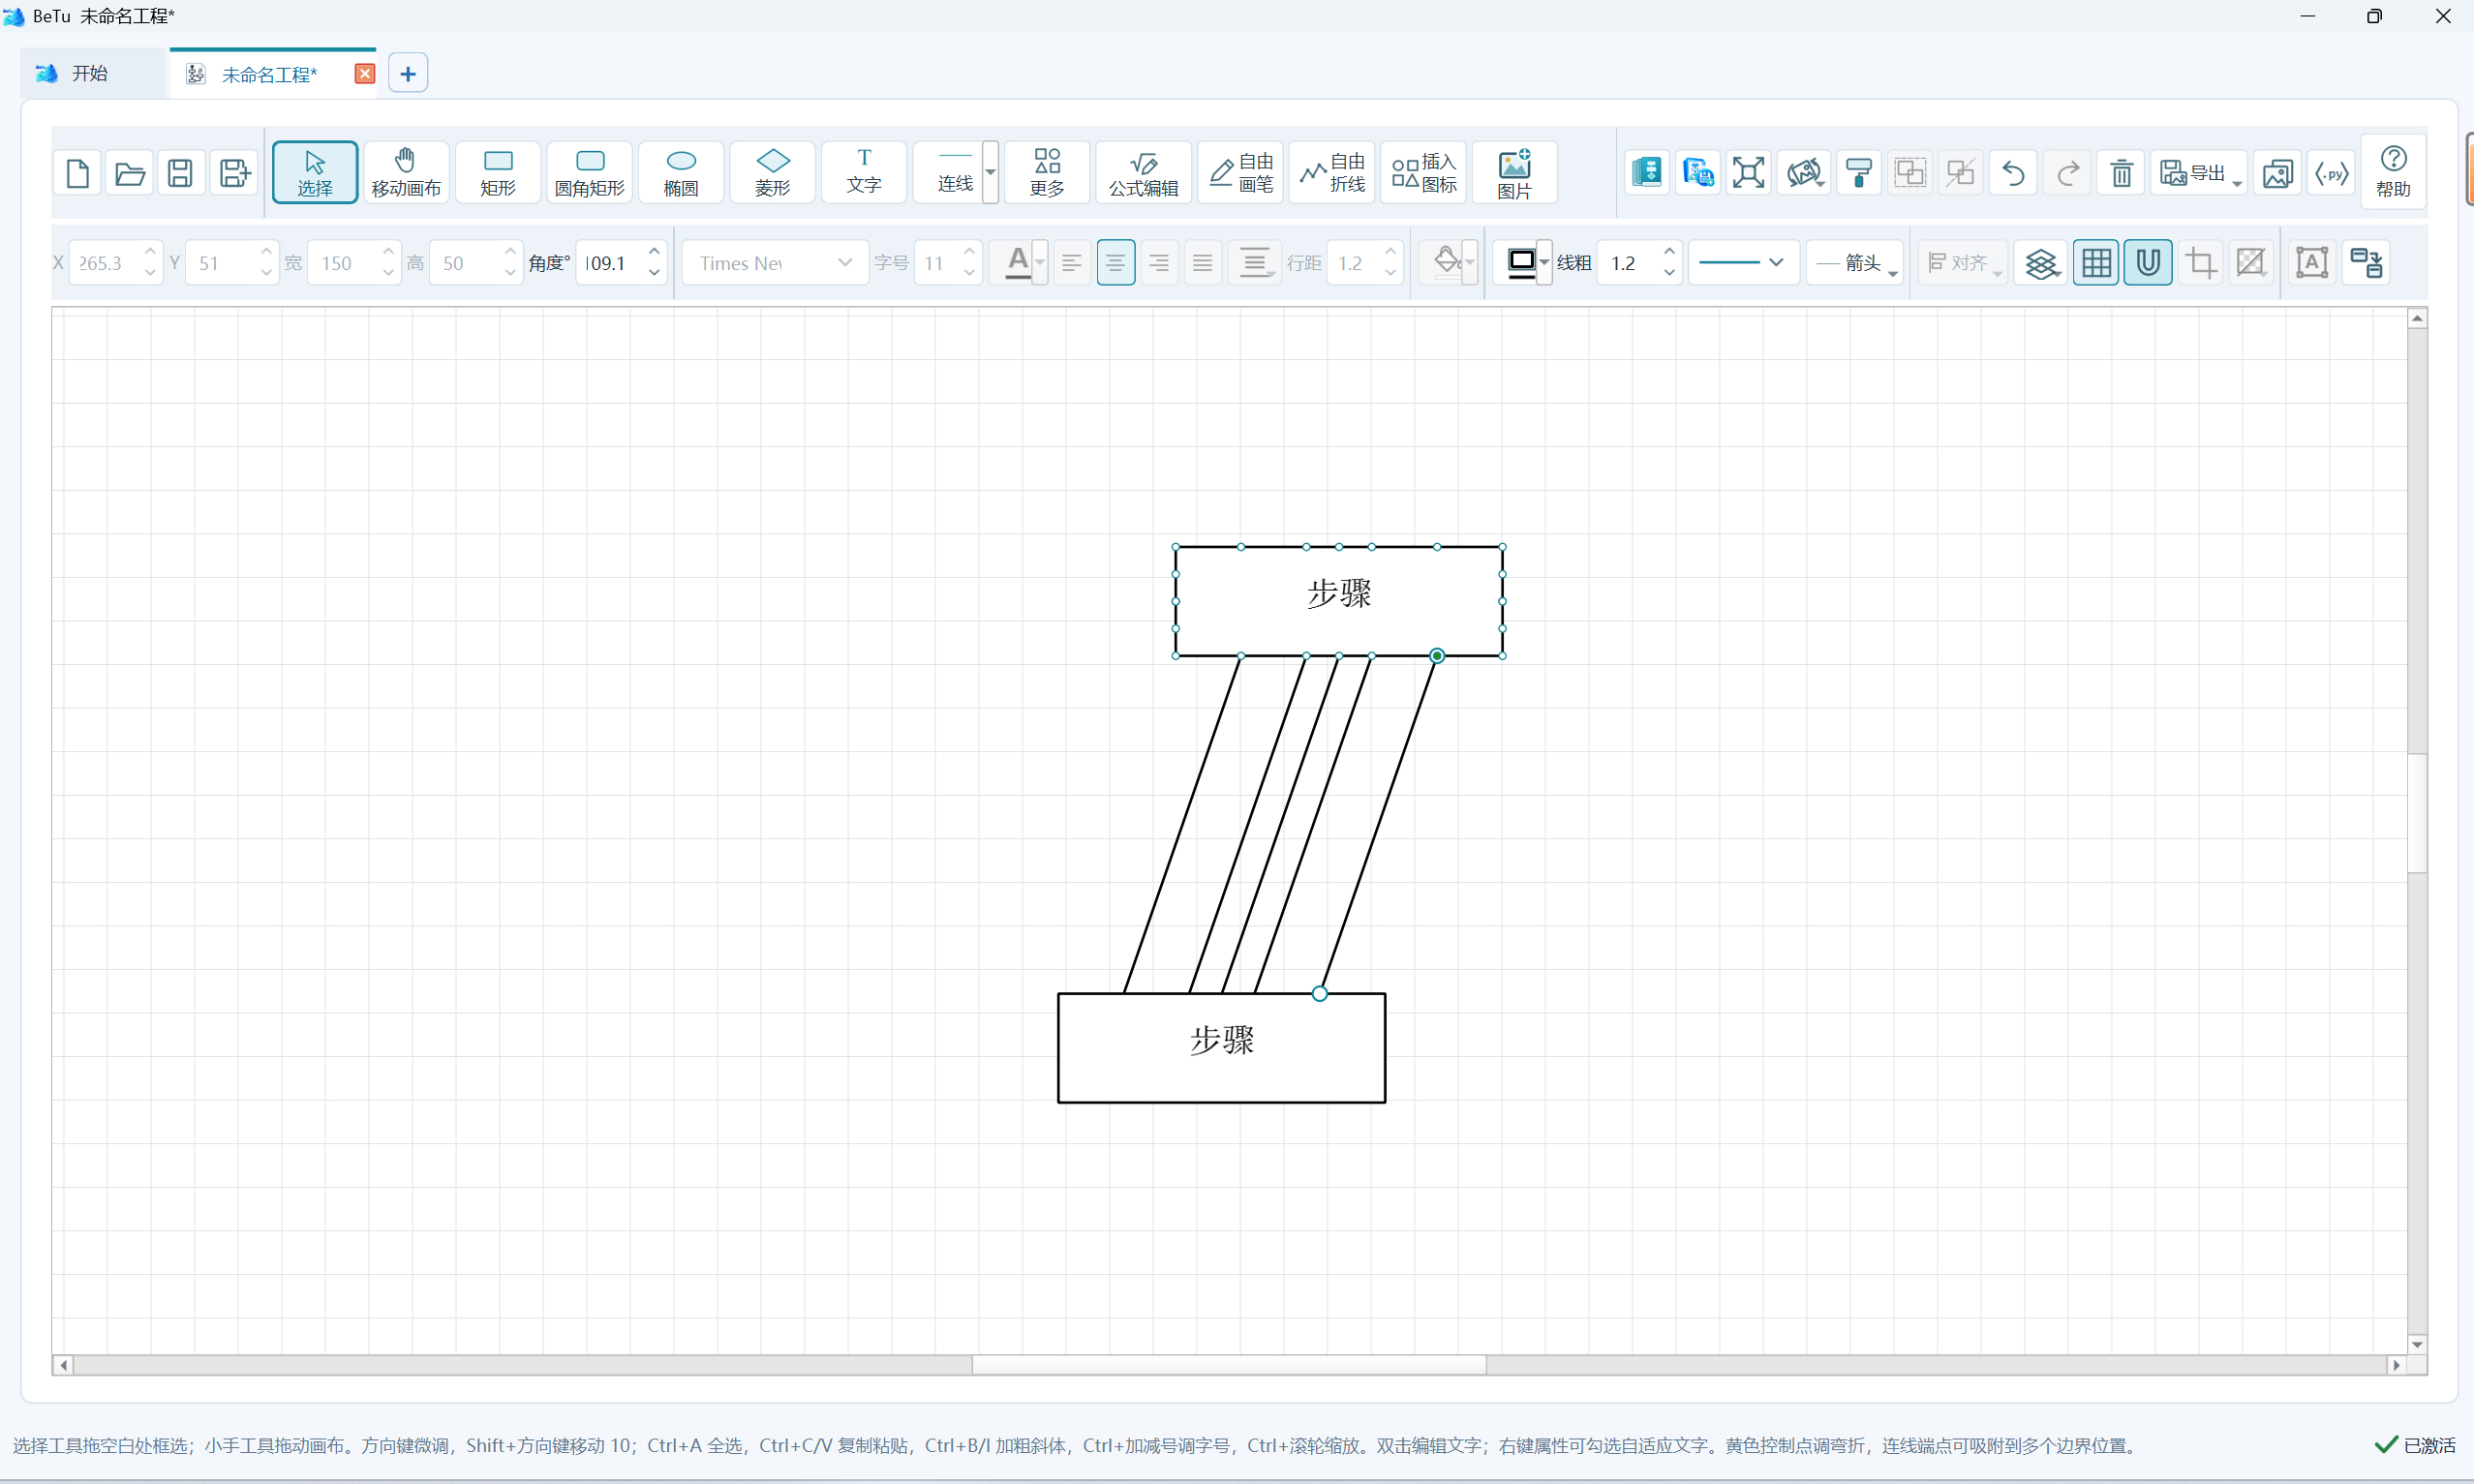The width and height of the screenshot is (2474, 1484).
Task: Open the 更多 more shapes button
Action: (1047, 173)
